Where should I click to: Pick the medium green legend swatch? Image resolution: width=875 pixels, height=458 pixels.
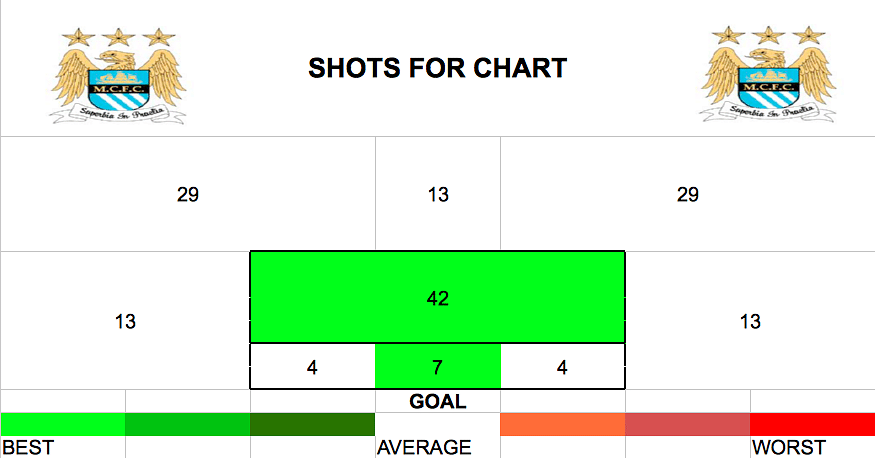point(188,425)
